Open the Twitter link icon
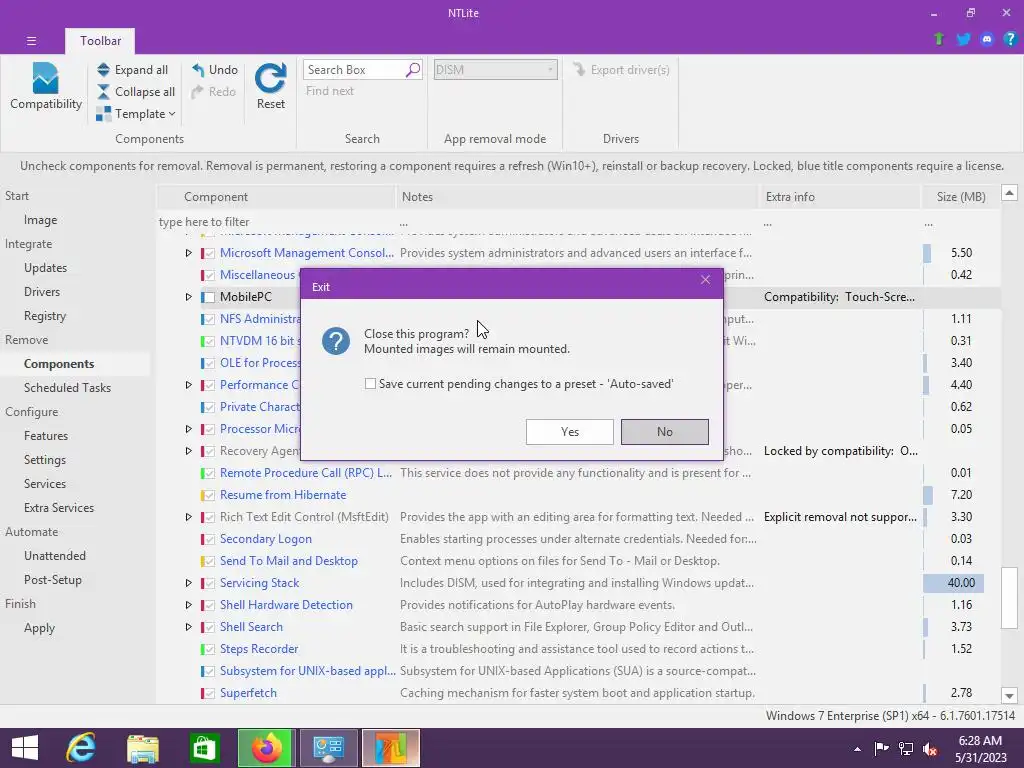1024x768 pixels. coord(963,39)
